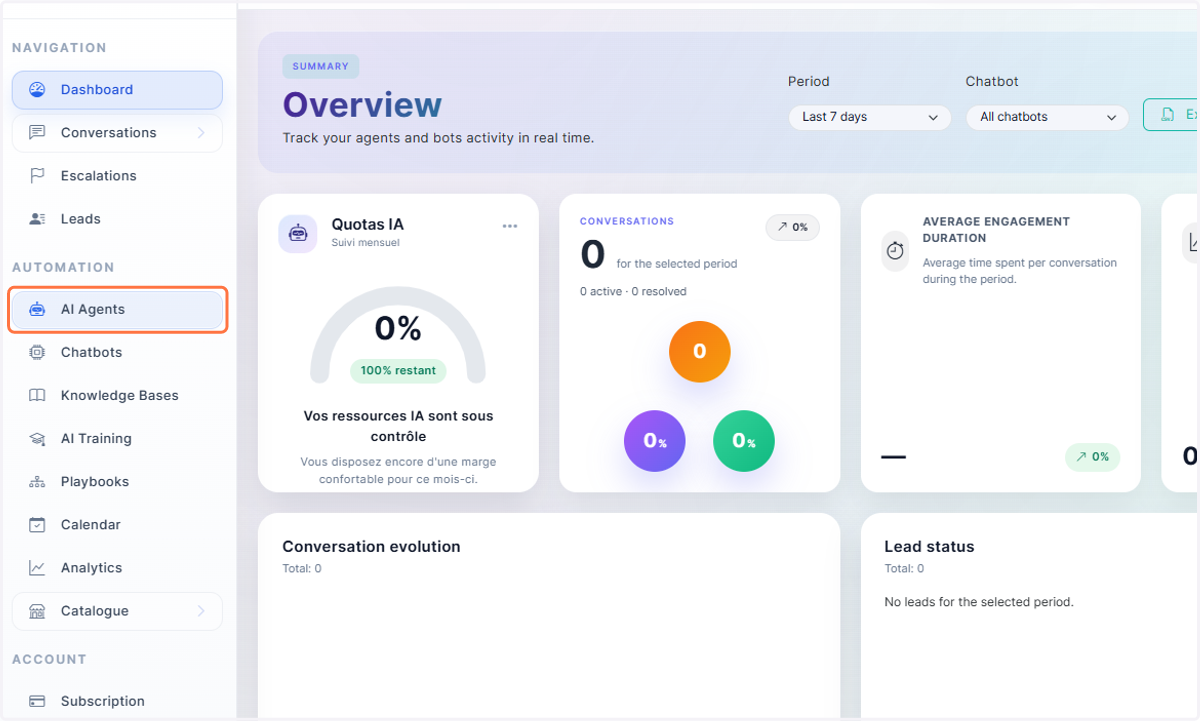1200x721 pixels.
Task: Click the Conversation evolution heading
Action: [371, 546]
